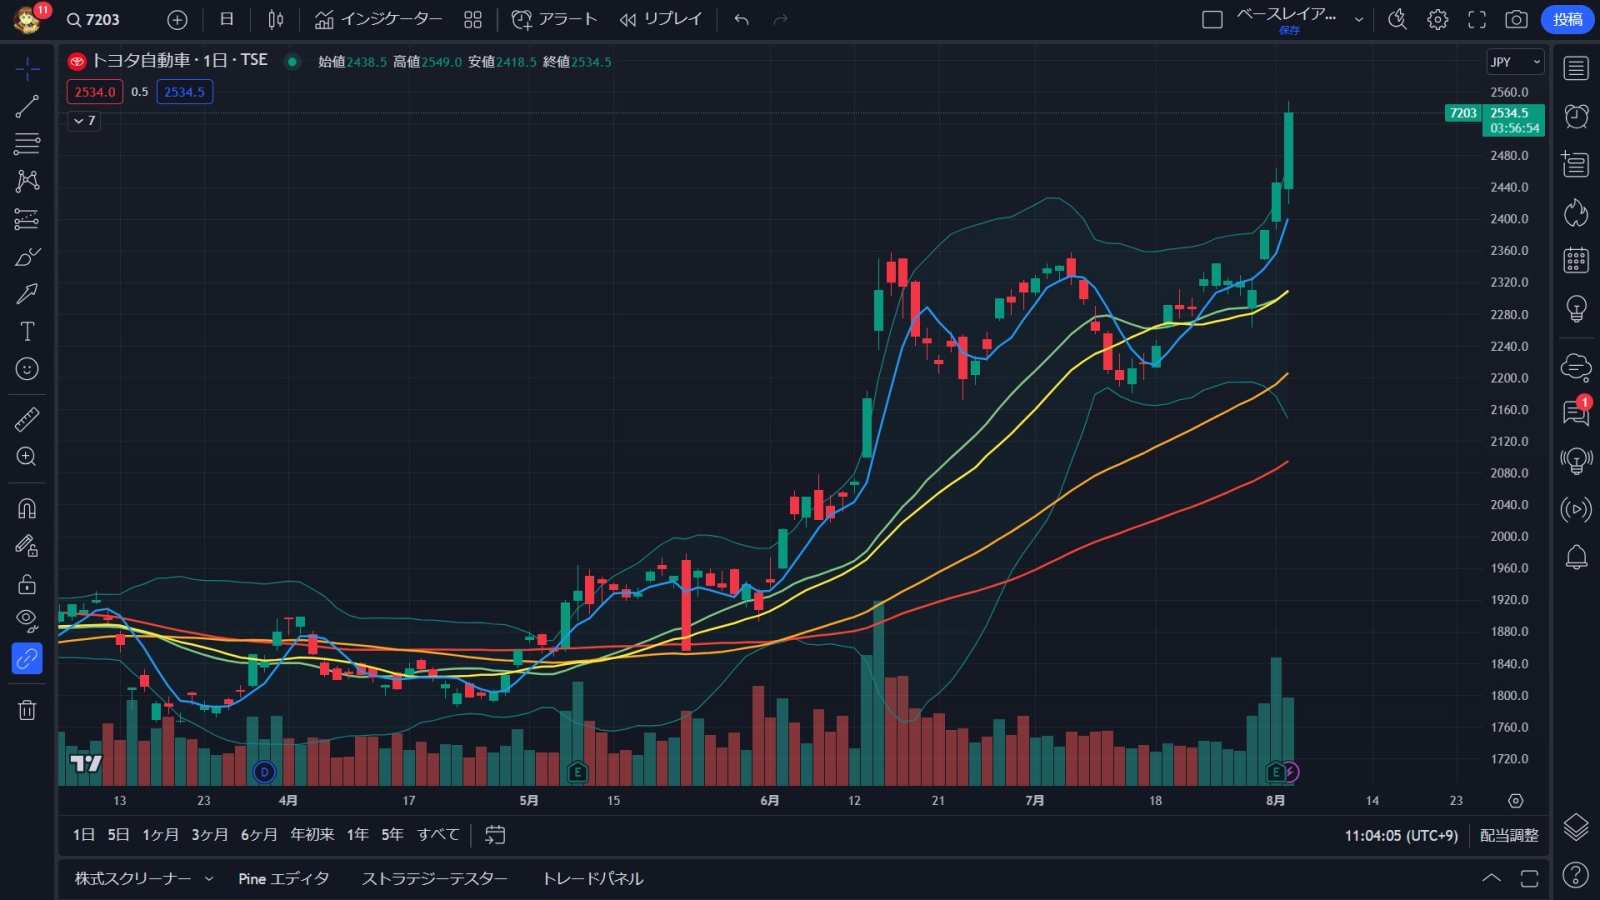This screenshot has width=1600, height=900.
Task: Open the ベースレイア layout dropdown arrow
Action: pos(1358,19)
